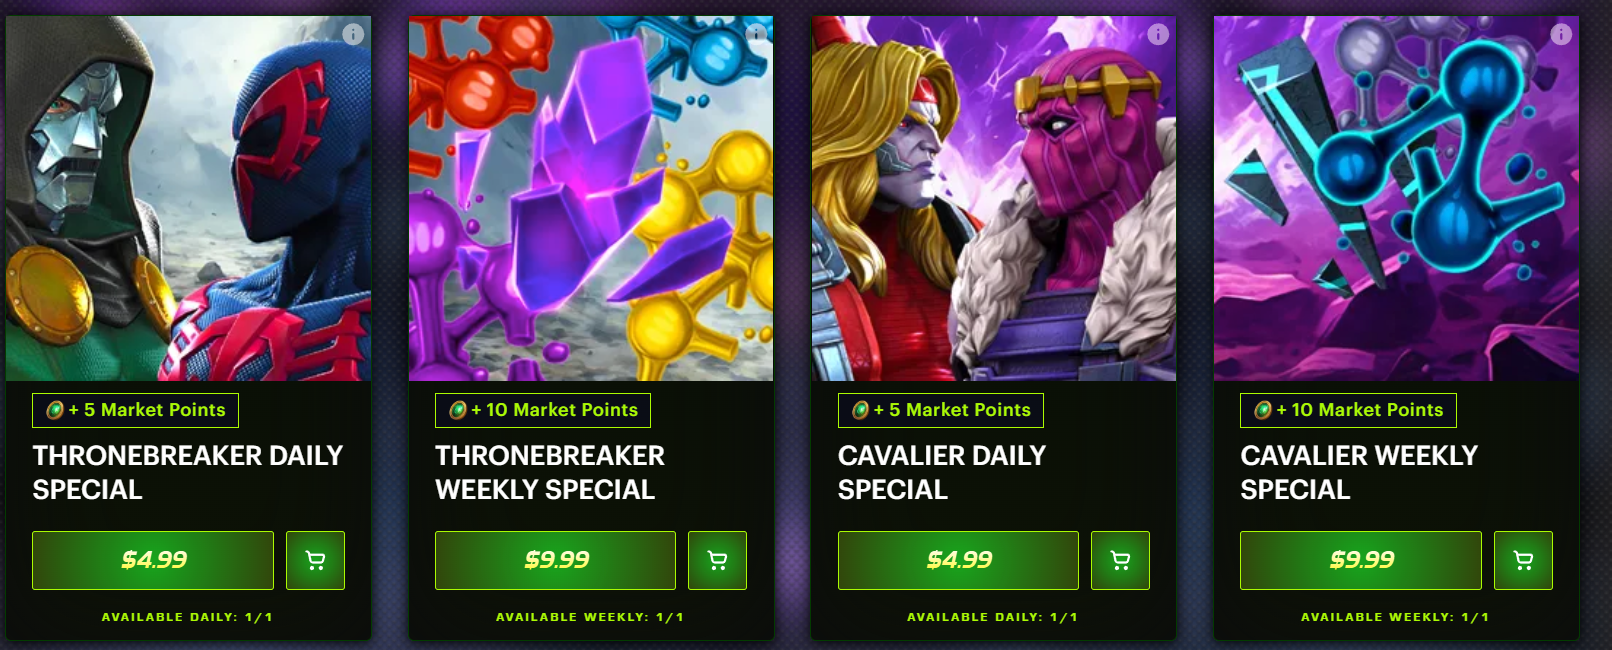This screenshot has height=650, width=1612.
Task: Add Thronebreaker Weekly Special to cart
Action: point(717,560)
